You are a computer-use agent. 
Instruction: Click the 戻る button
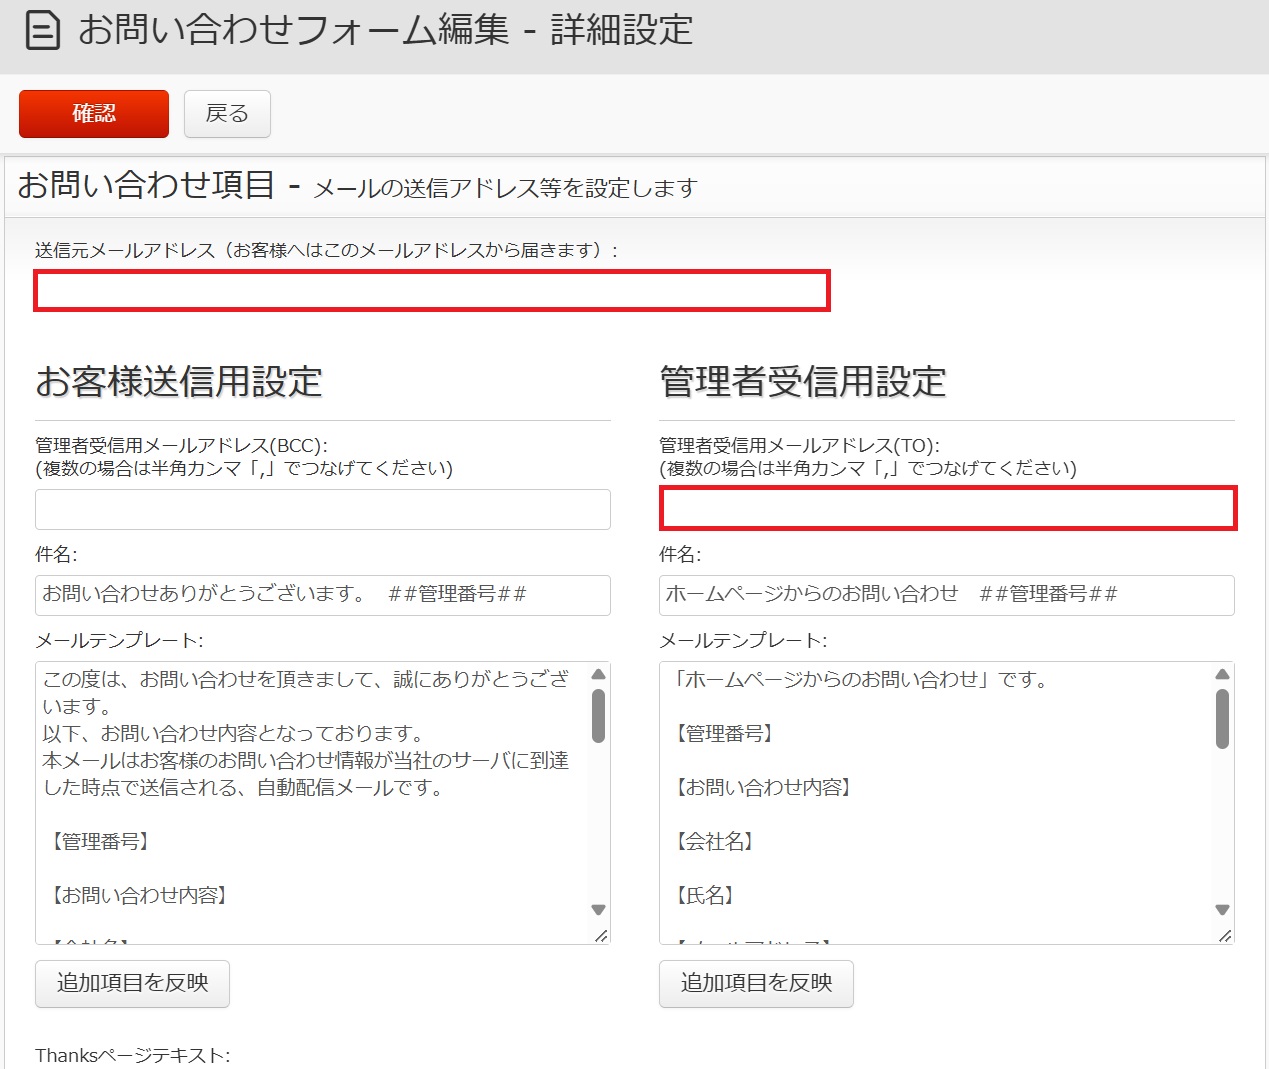tap(227, 114)
